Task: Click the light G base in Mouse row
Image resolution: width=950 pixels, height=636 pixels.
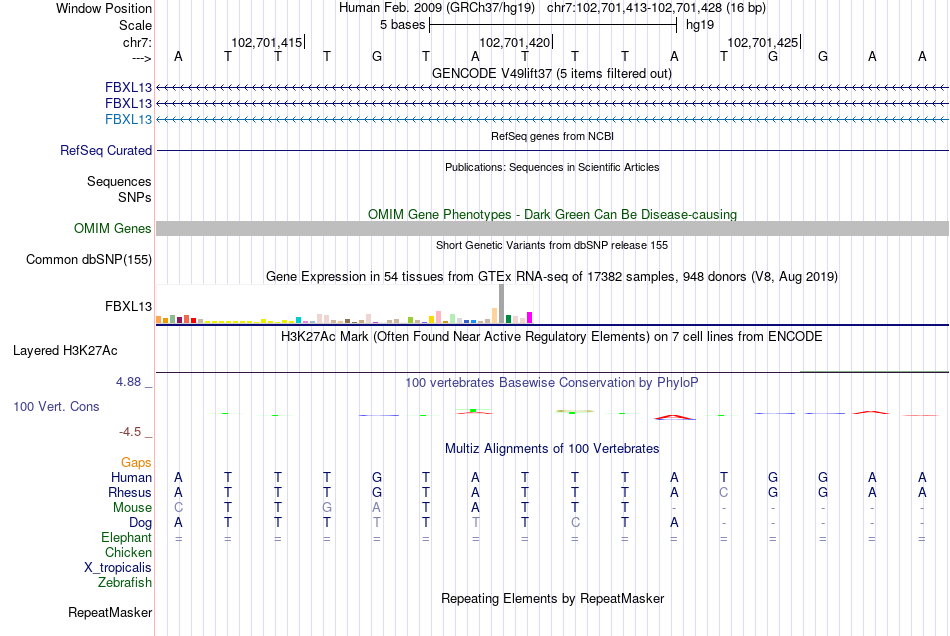Action: pyautogui.click(x=327, y=508)
